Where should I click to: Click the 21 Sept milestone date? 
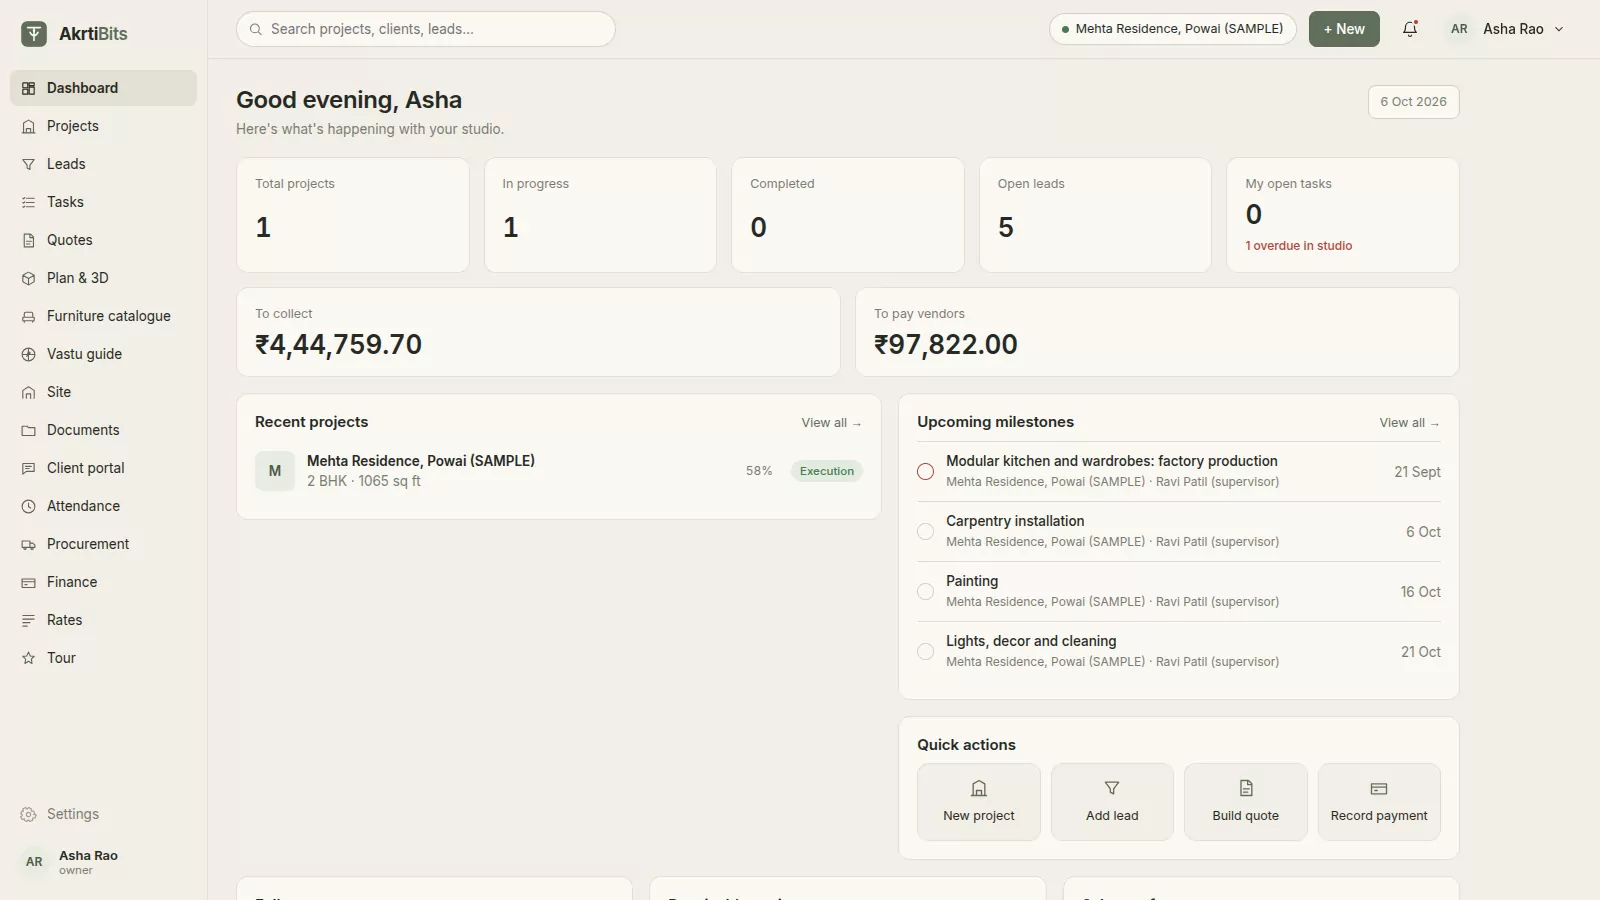pos(1417,472)
